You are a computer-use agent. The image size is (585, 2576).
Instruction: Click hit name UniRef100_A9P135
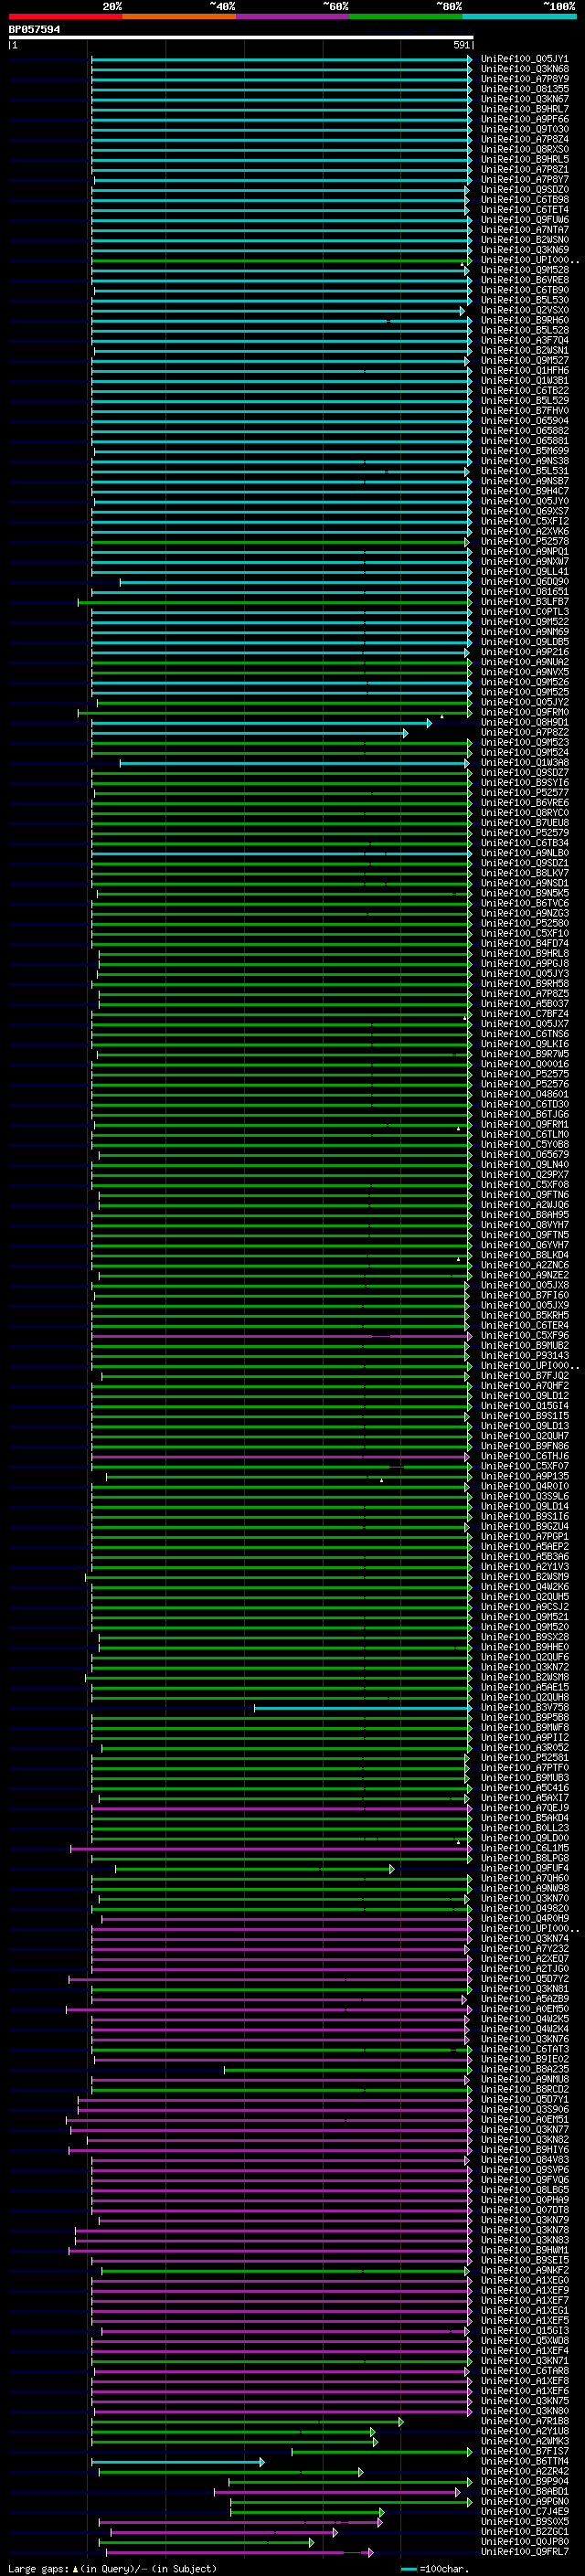click(x=525, y=1476)
